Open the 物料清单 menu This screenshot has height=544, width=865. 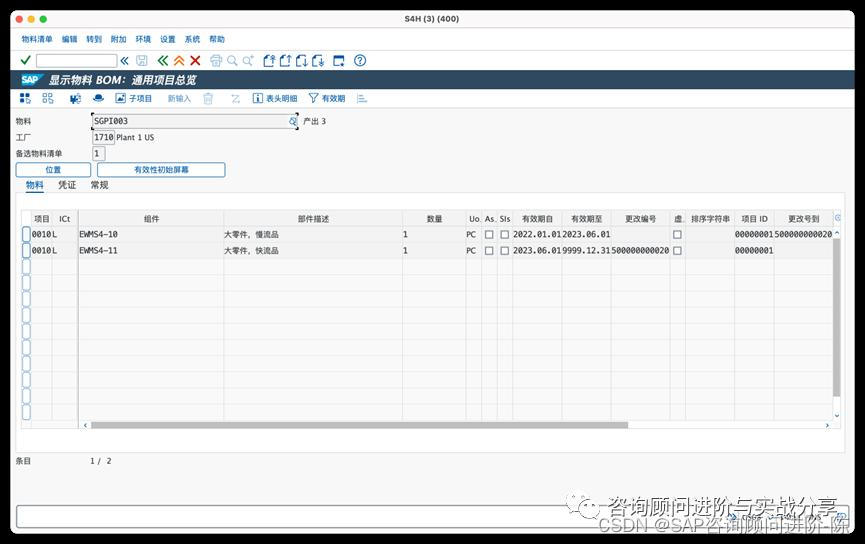click(37, 39)
